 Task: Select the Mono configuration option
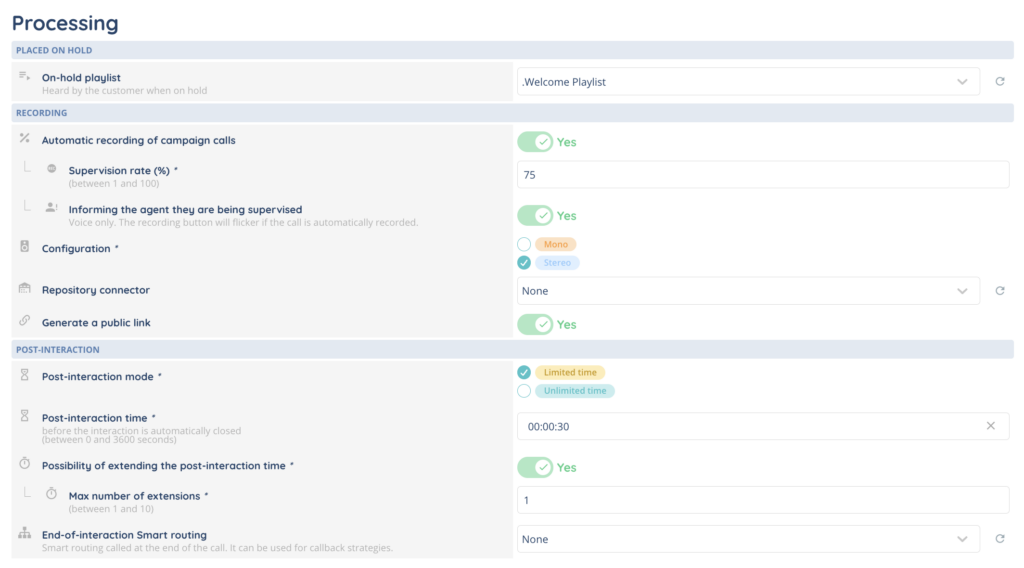pyautogui.click(x=524, y=244)
